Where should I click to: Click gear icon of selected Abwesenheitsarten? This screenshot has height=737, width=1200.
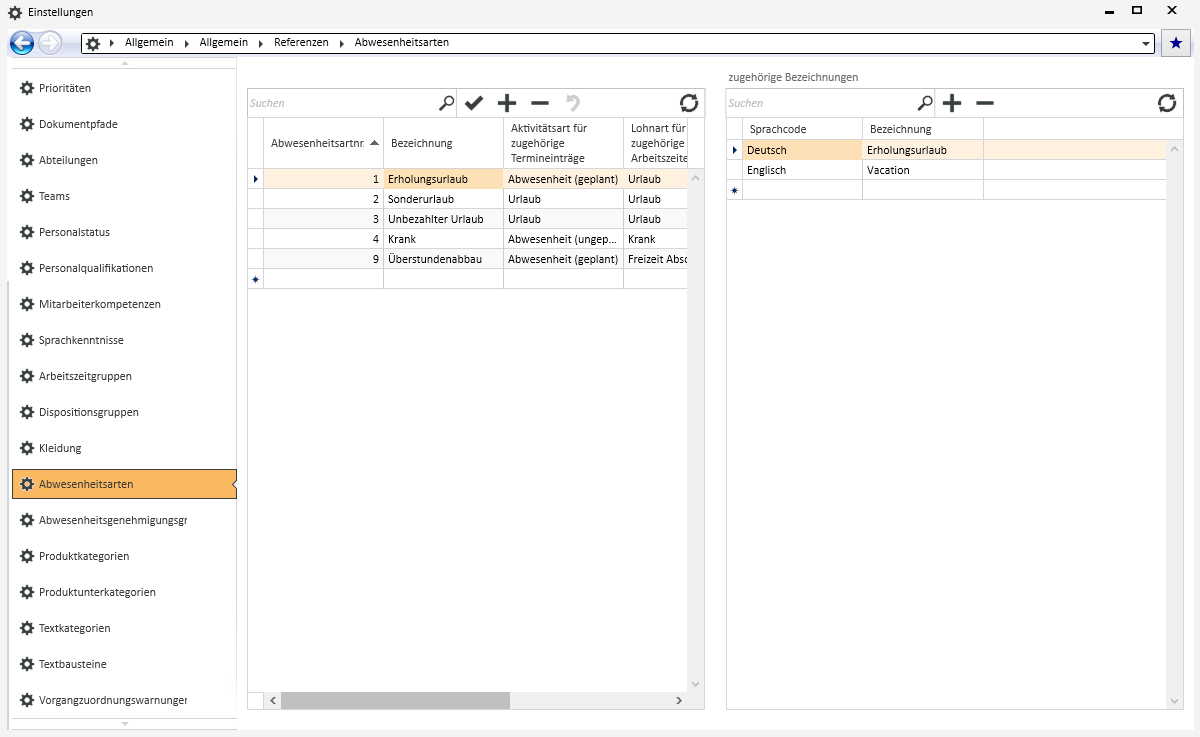pos(27,484)
